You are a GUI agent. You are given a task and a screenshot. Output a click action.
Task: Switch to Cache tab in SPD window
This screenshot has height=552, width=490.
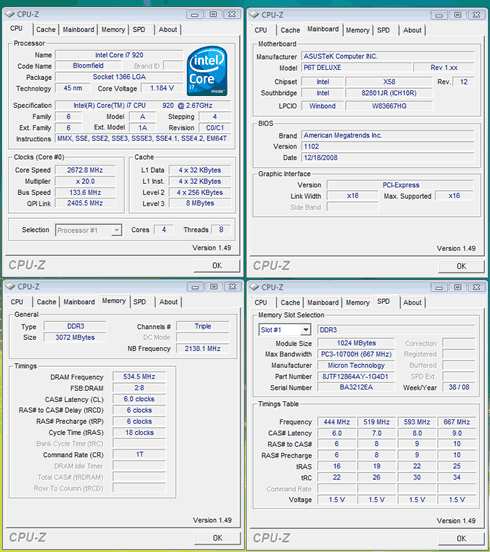(x=290, y=303)
